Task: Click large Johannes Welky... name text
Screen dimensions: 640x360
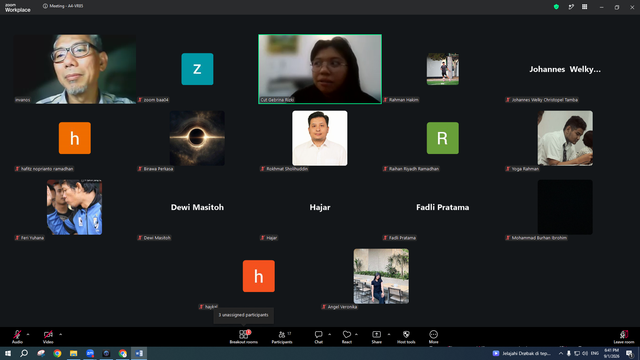Action: 565,69
